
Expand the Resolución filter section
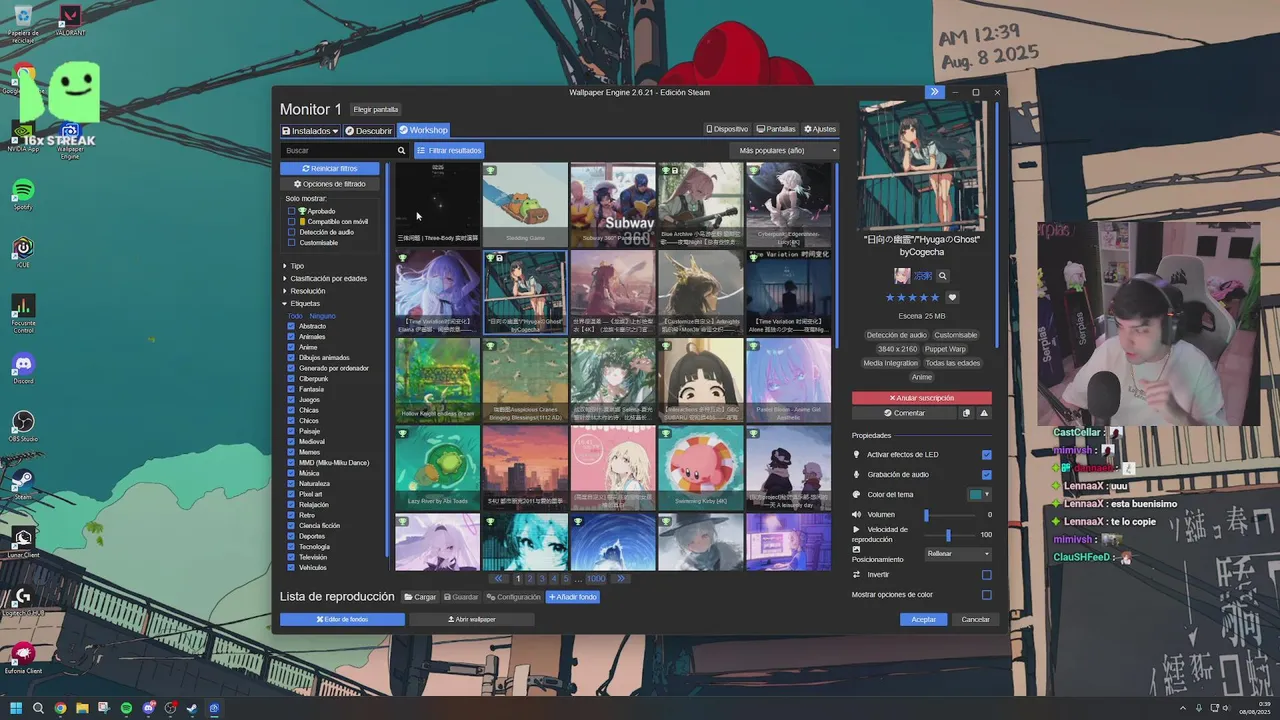click(x=303, y=291)
